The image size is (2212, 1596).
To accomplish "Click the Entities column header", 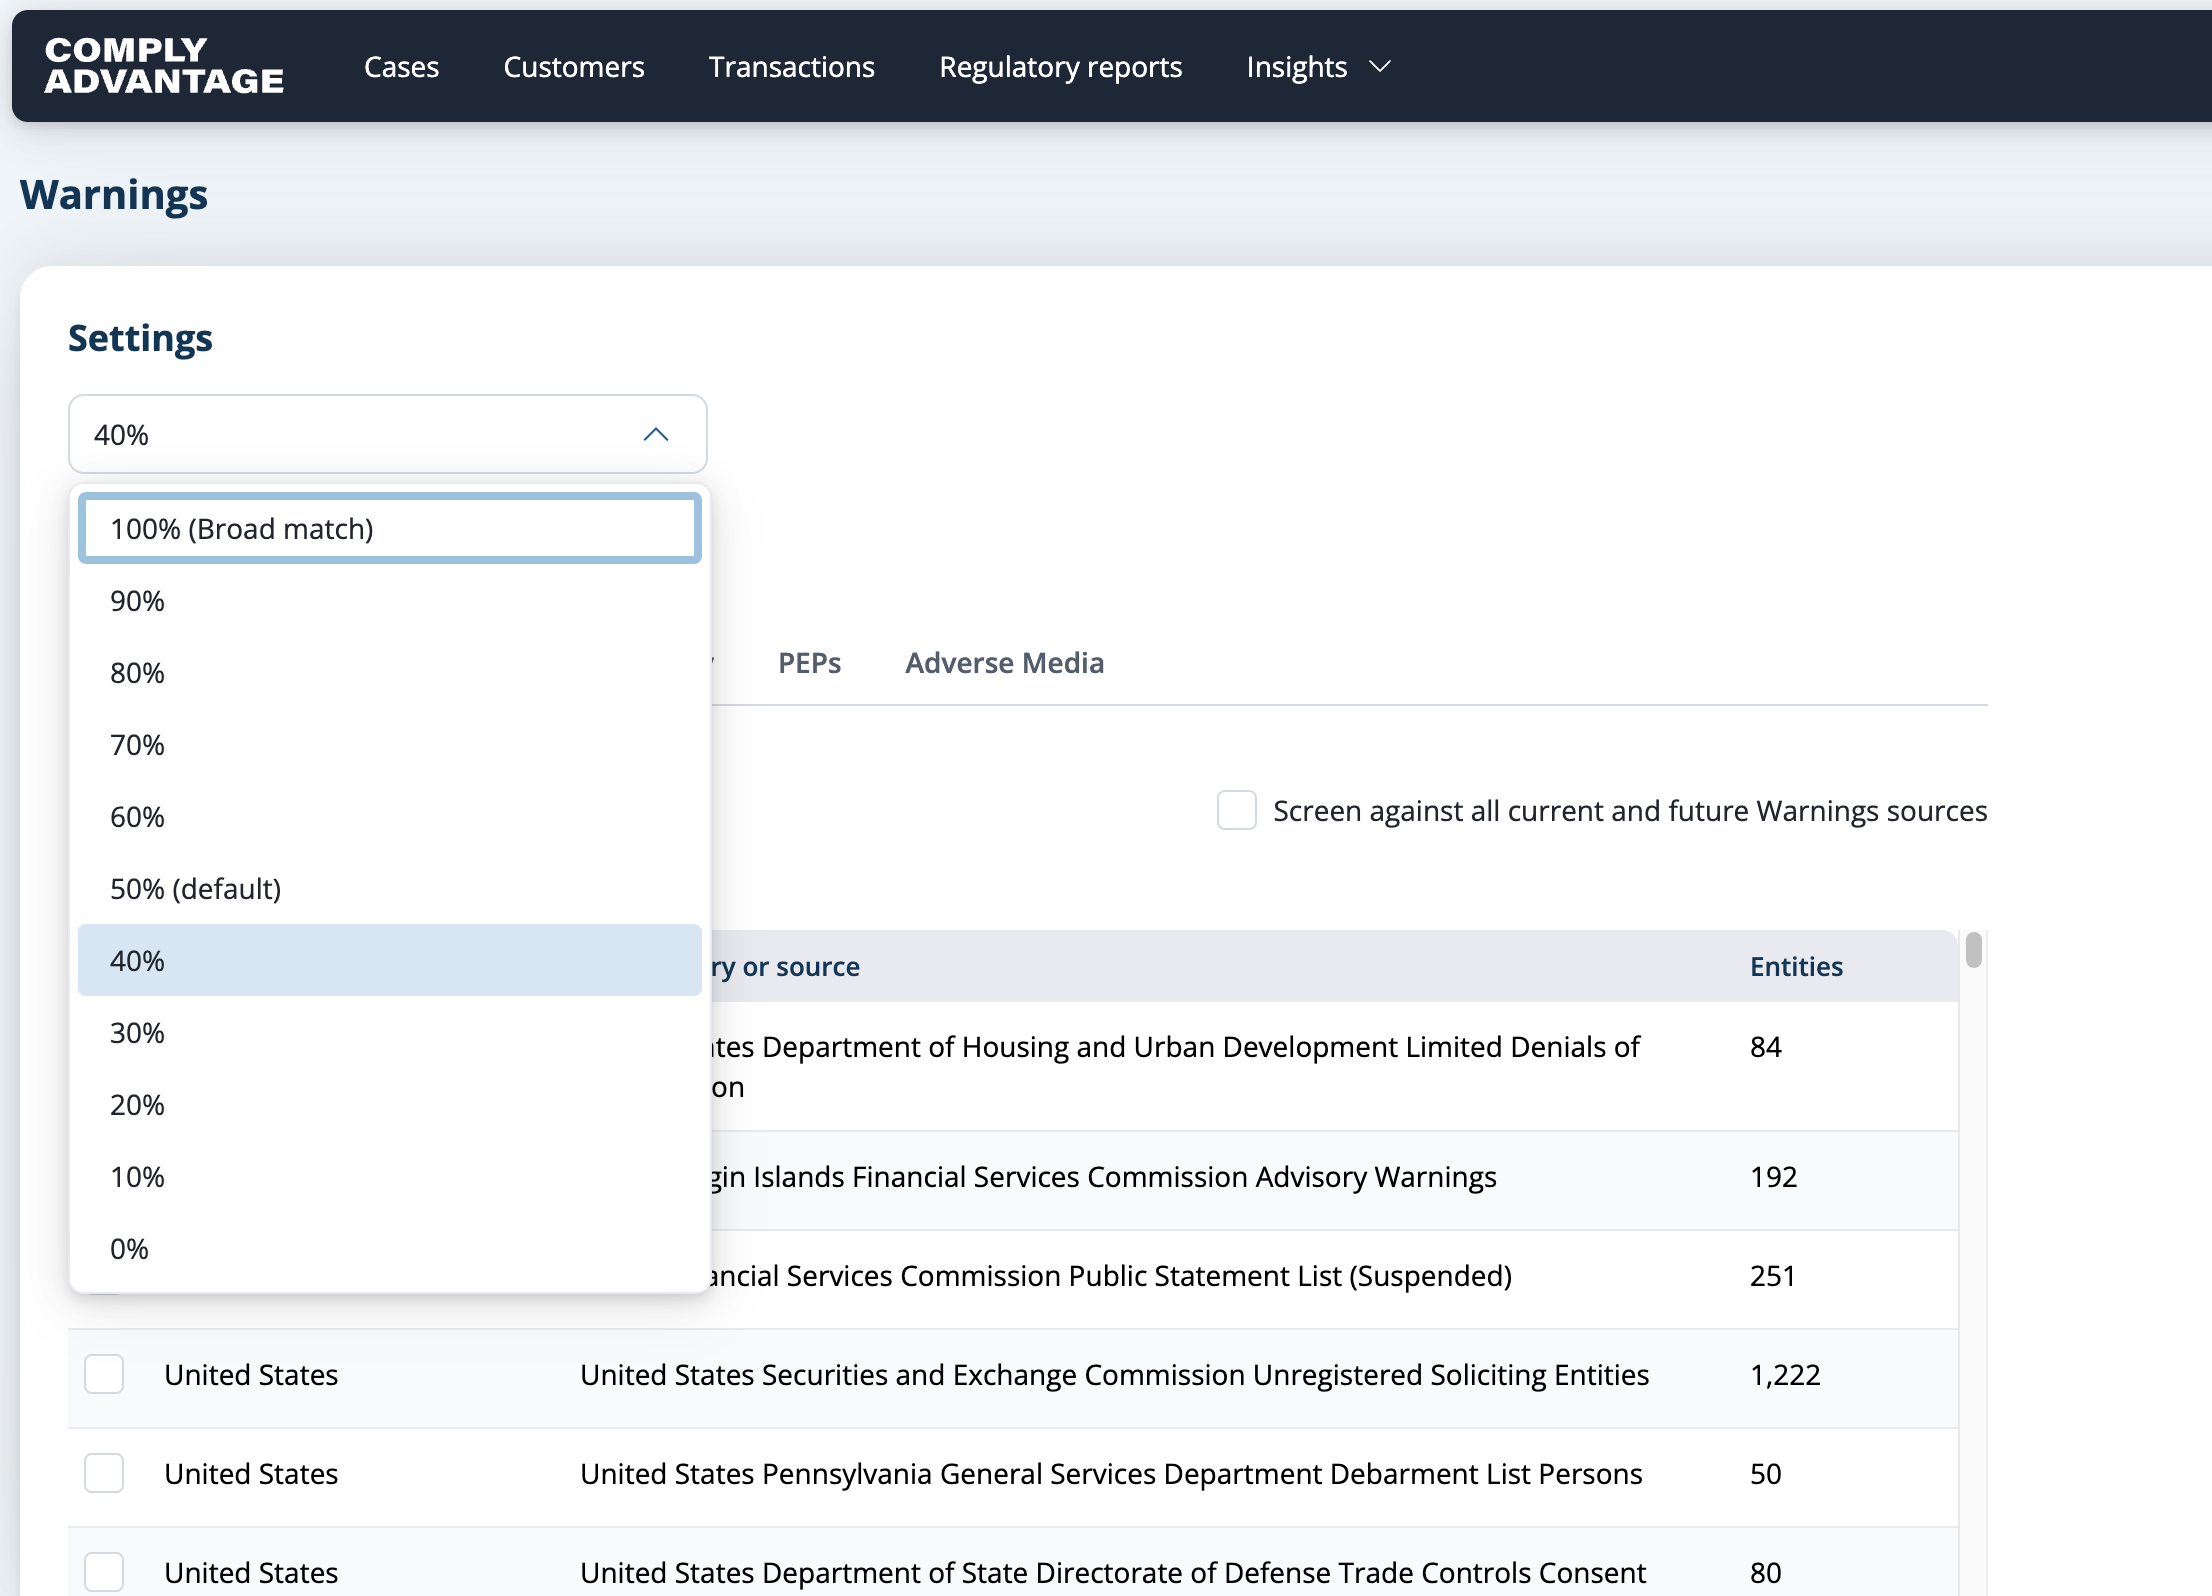I will (1796, 966).
